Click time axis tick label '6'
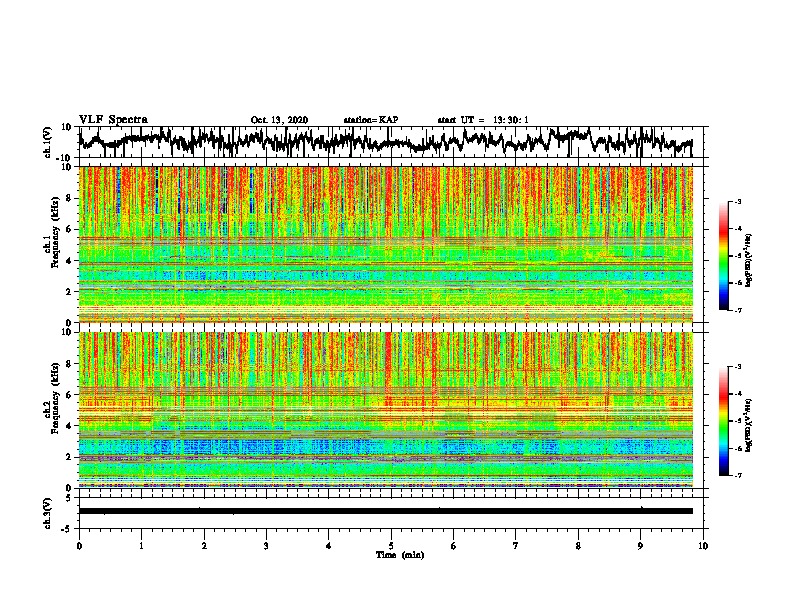 pos(454,546)
